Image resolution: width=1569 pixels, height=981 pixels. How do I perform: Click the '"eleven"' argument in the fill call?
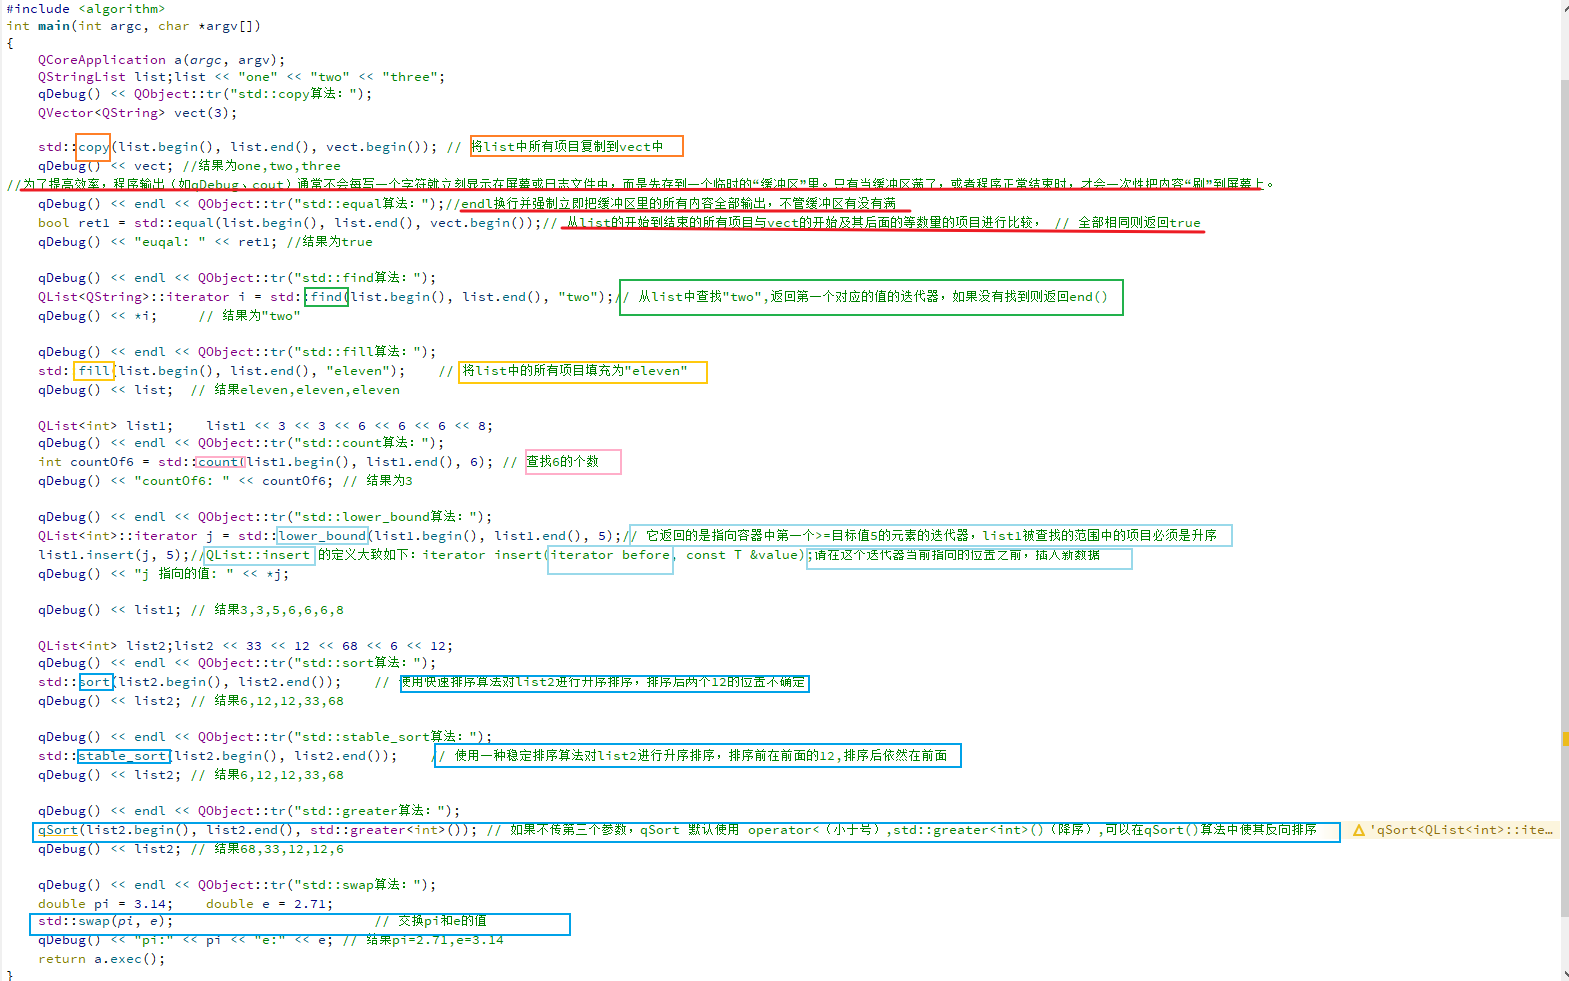tap(358, 371)
